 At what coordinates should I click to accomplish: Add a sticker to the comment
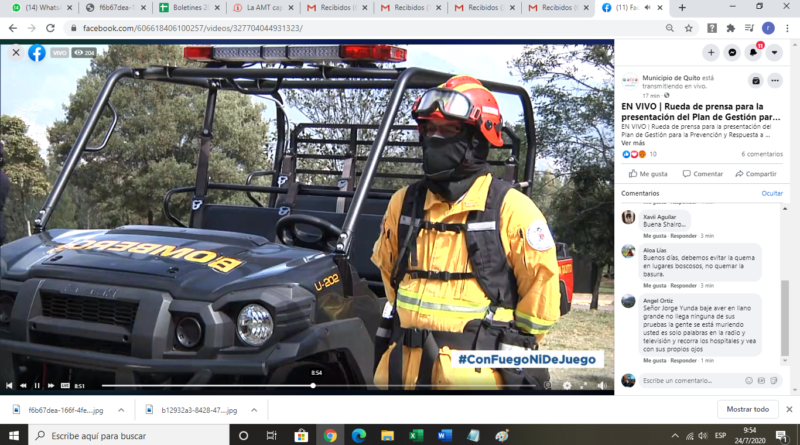click(774, 381)
